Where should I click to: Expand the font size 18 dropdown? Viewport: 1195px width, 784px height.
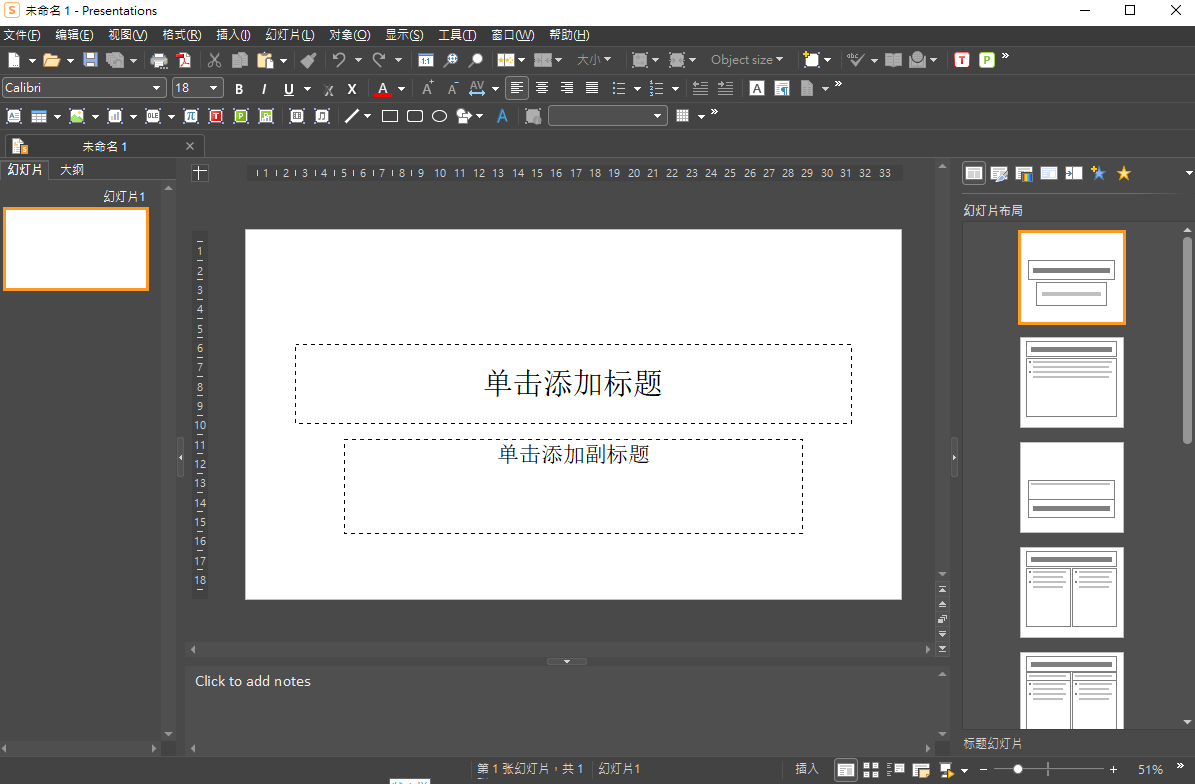coord(214,88)
